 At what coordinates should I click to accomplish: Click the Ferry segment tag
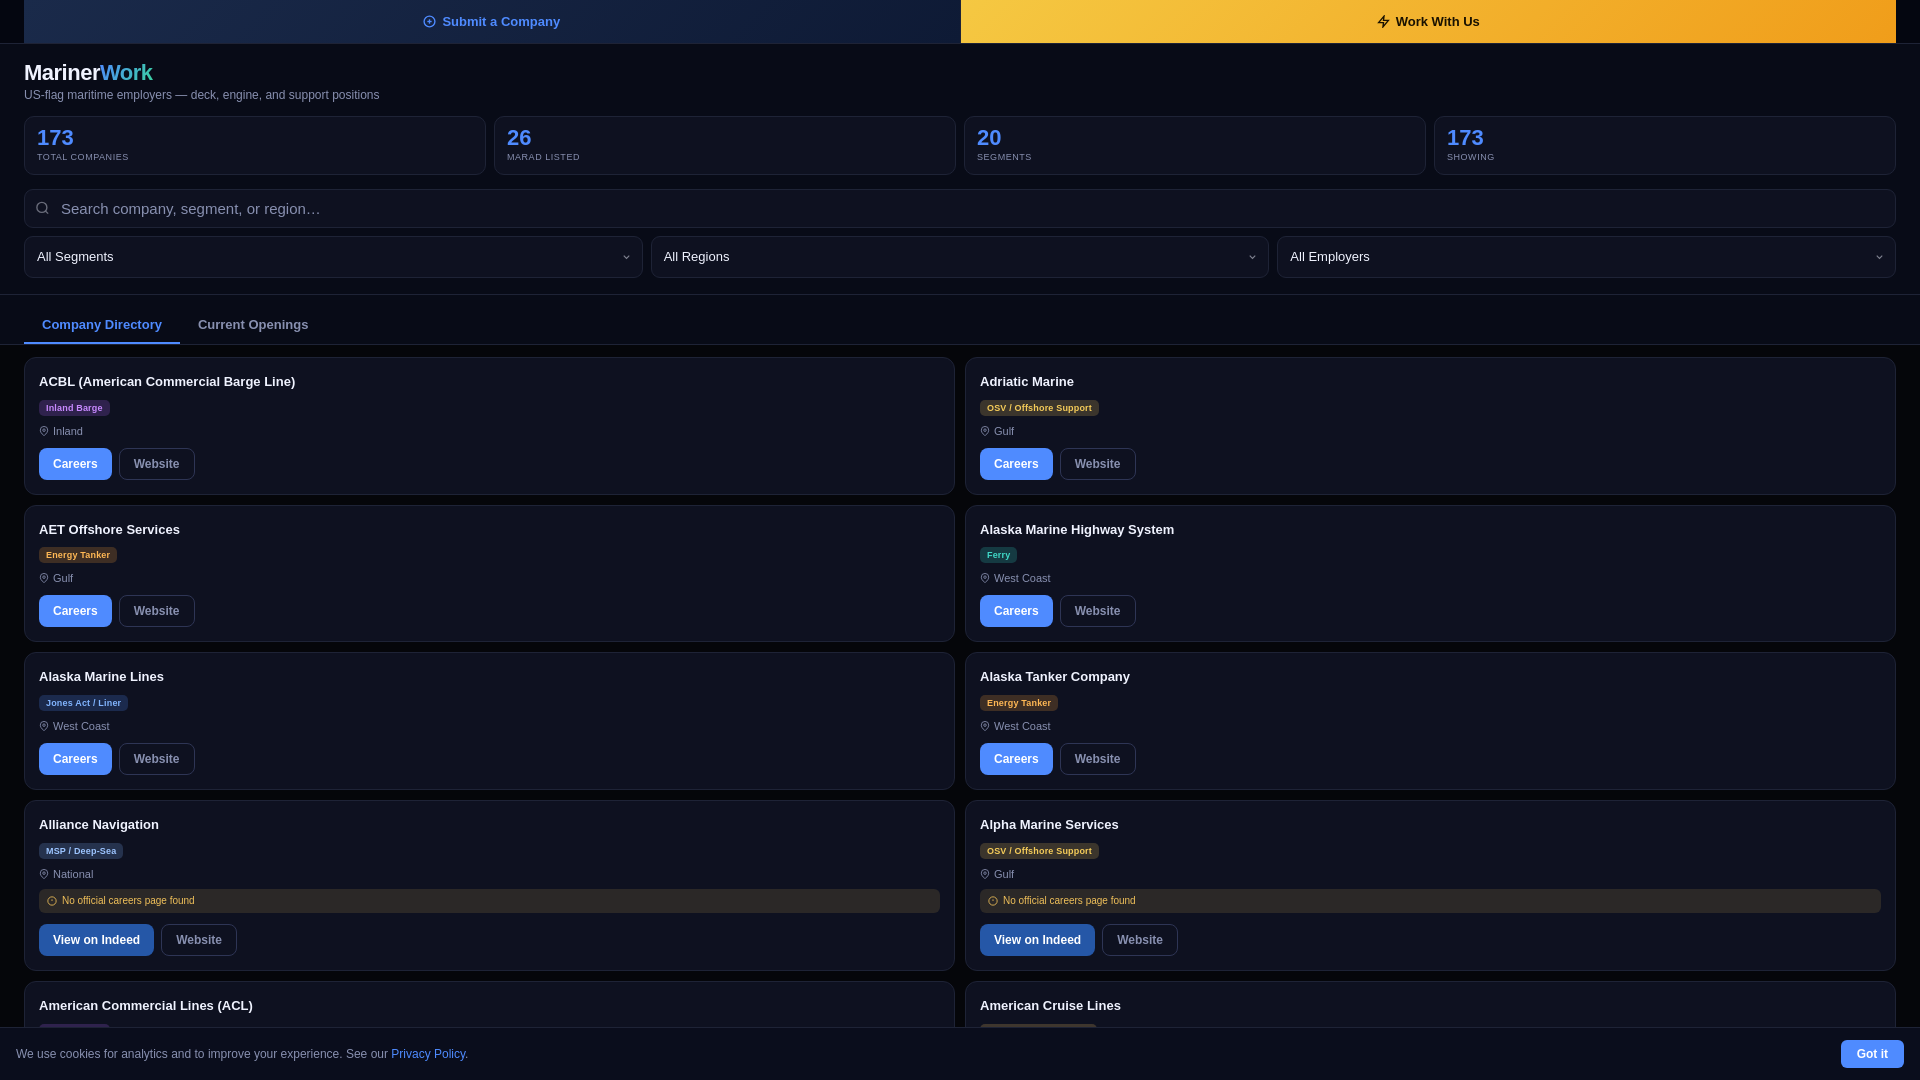[998, 555]
